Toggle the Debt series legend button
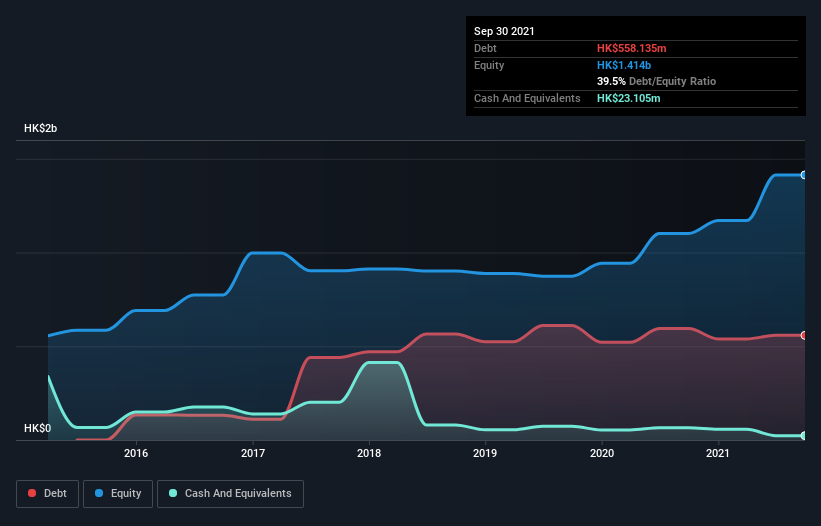 coord(48,494)
